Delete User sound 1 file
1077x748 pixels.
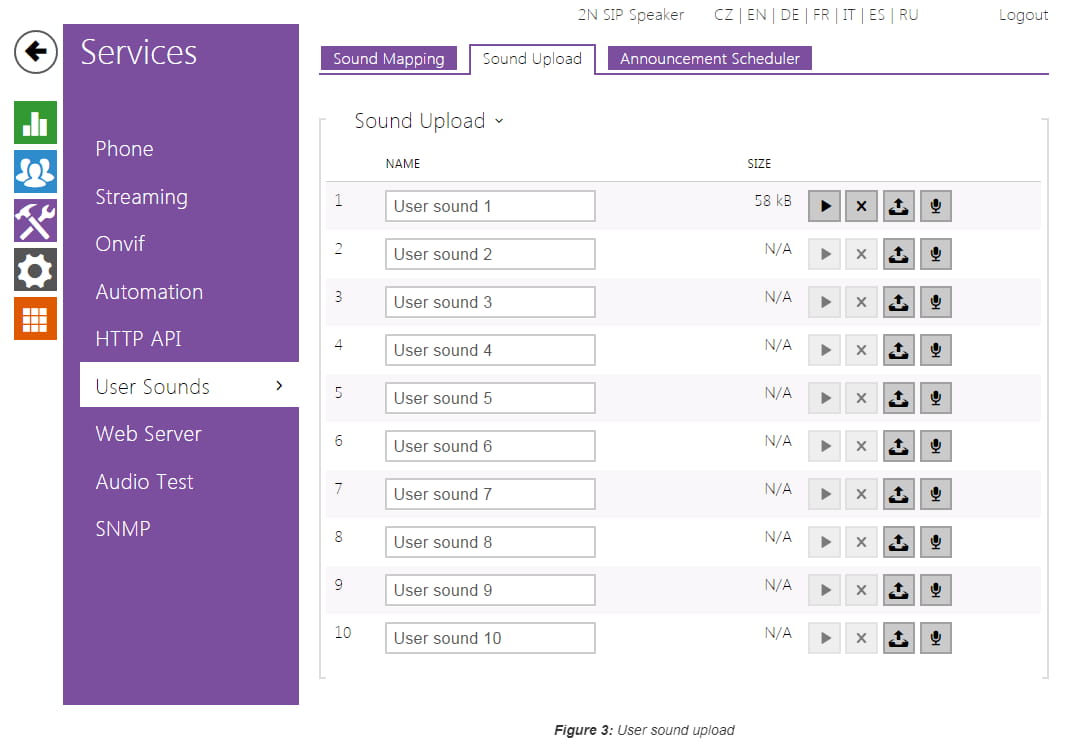[x=861, y=206]
